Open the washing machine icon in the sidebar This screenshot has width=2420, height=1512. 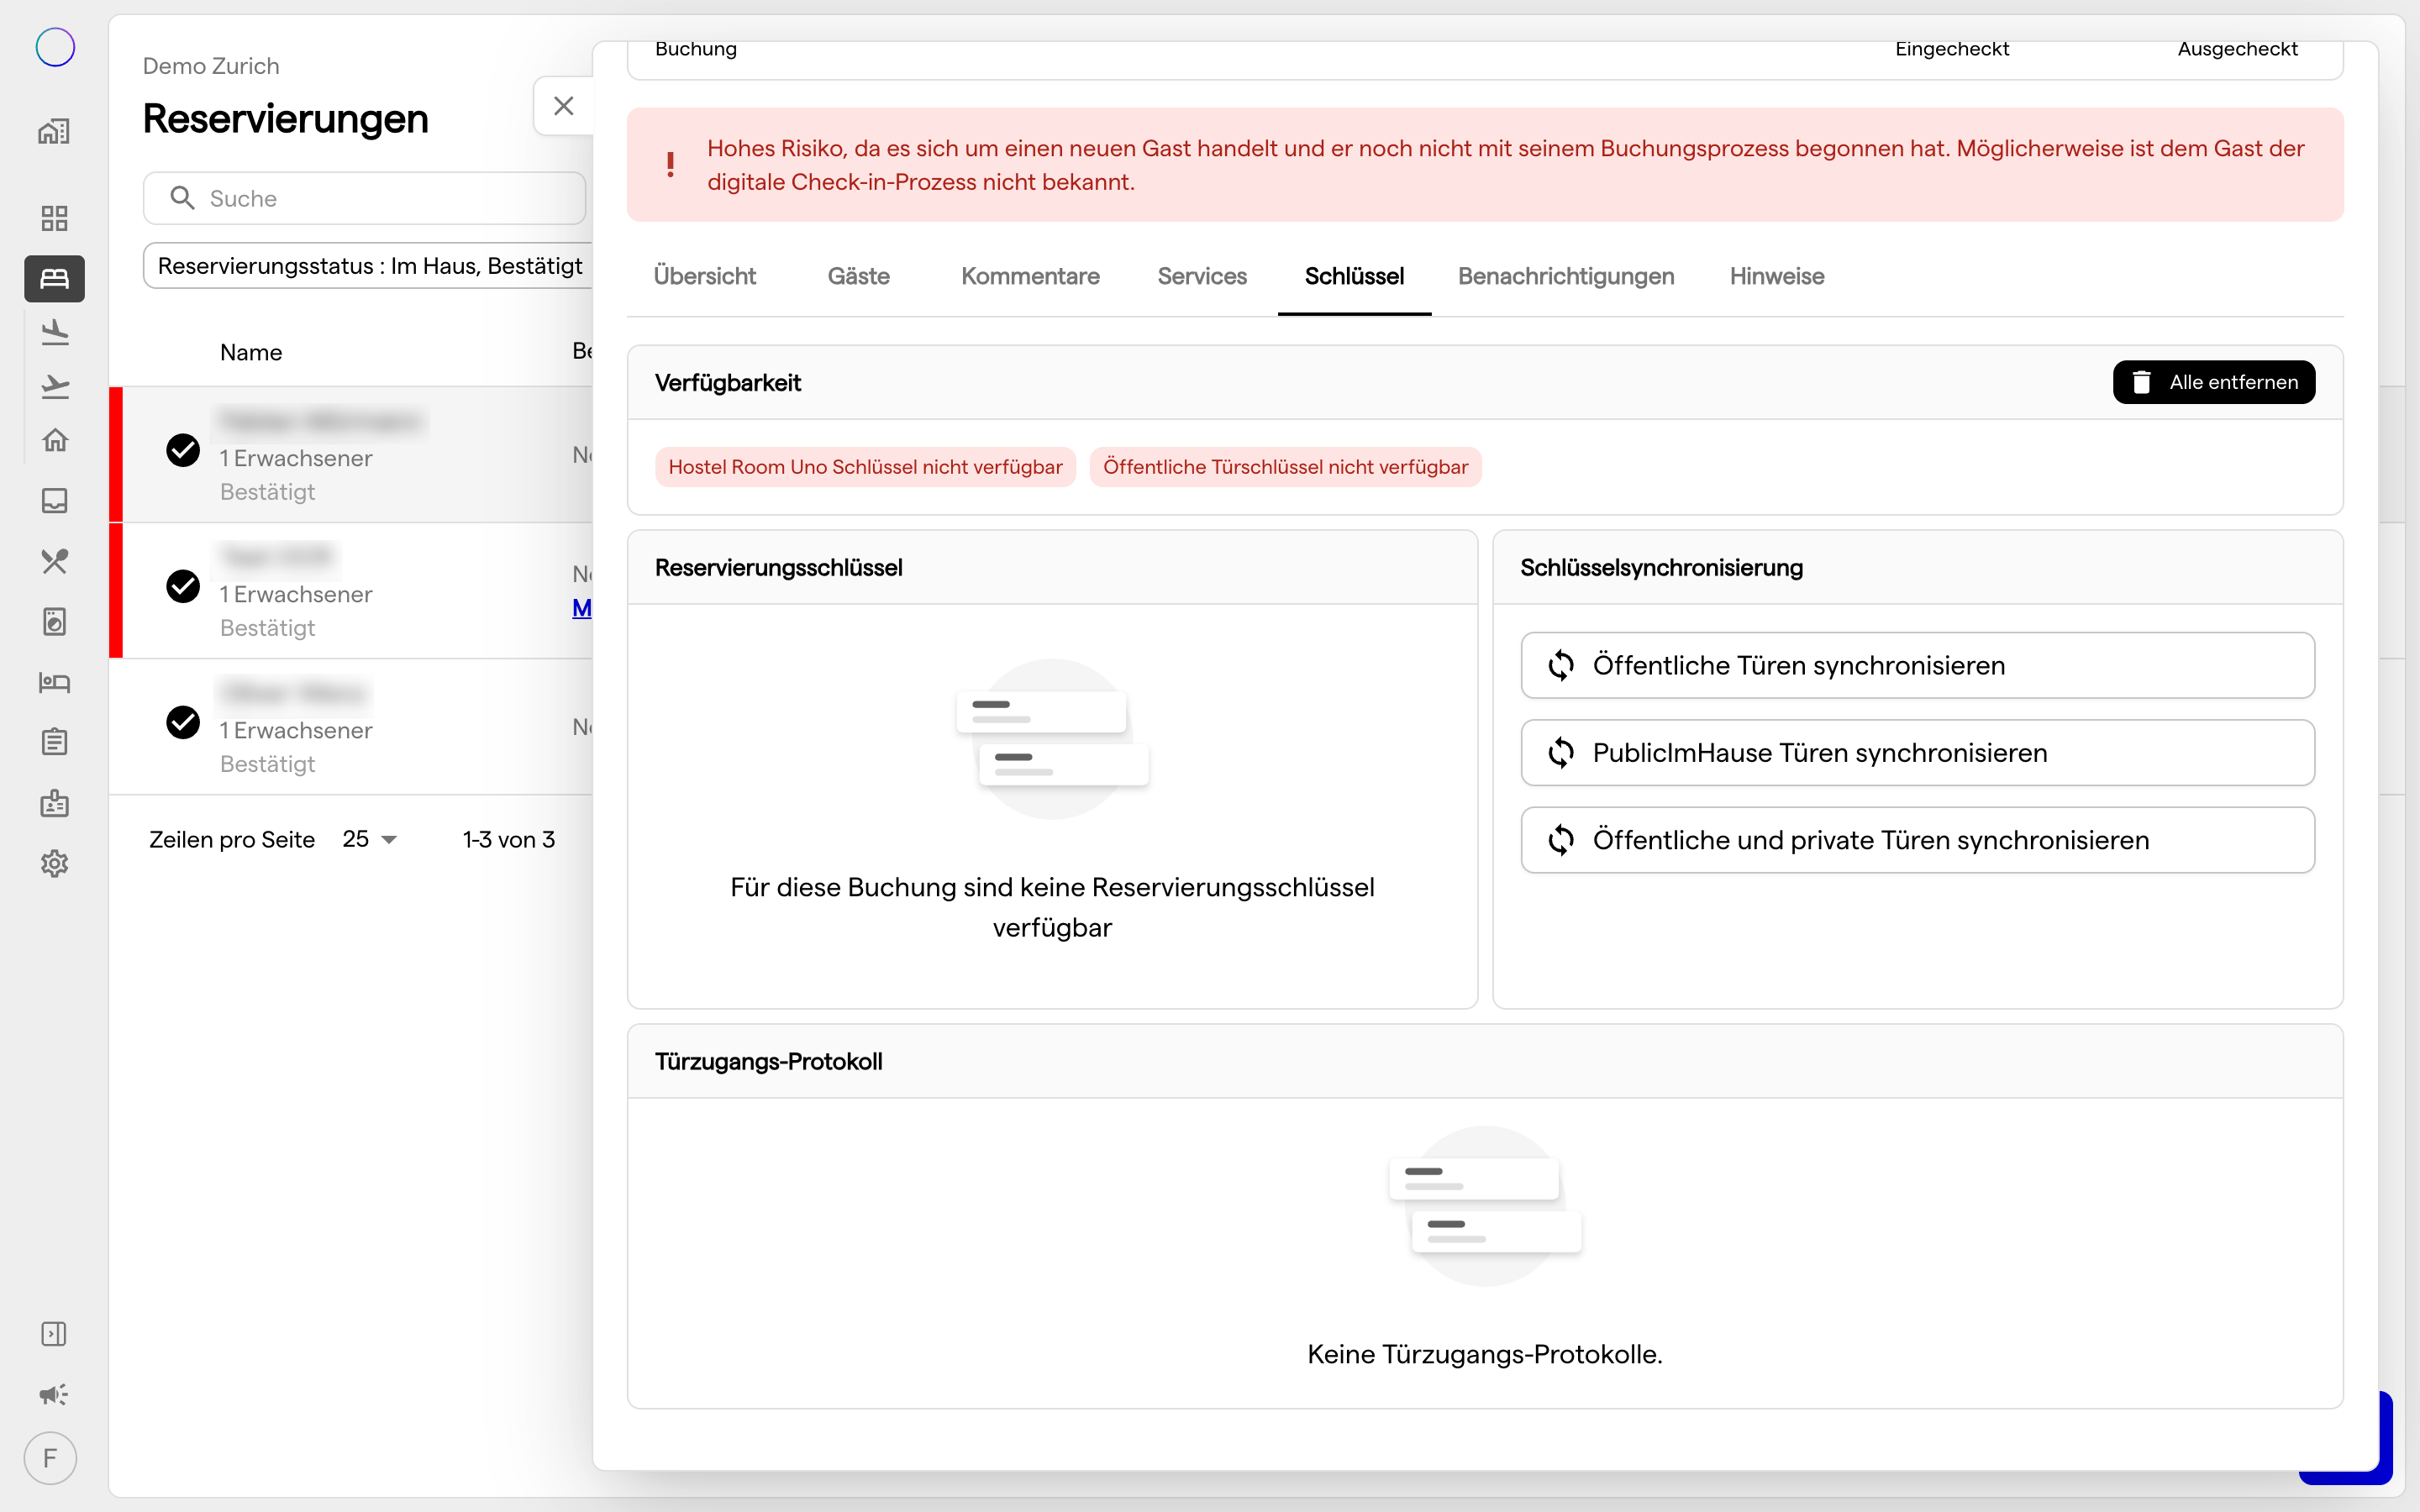pyautogui.click(x=54, y=621)
